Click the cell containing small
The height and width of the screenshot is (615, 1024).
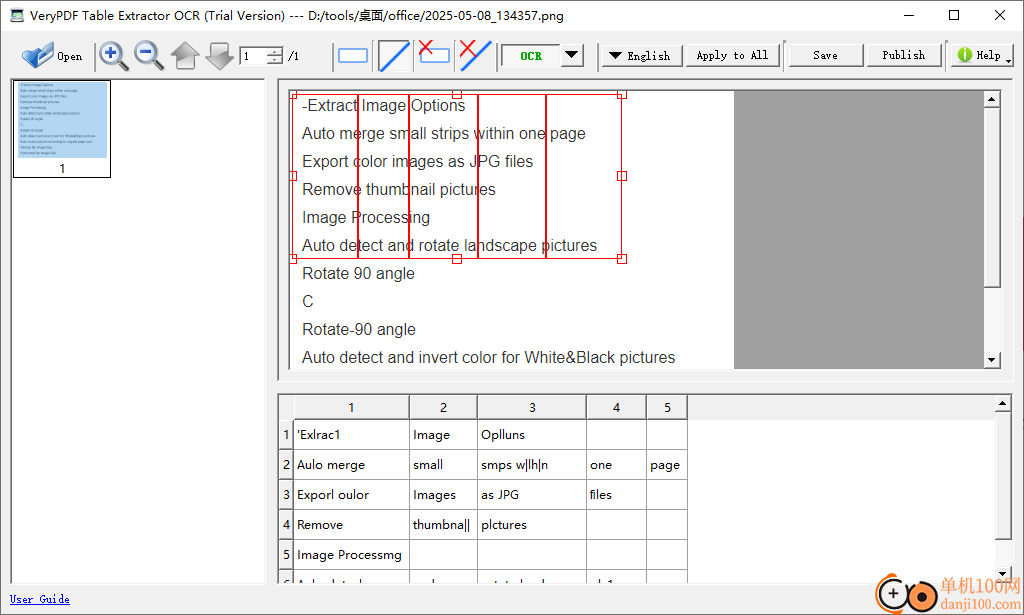(443, 465)
